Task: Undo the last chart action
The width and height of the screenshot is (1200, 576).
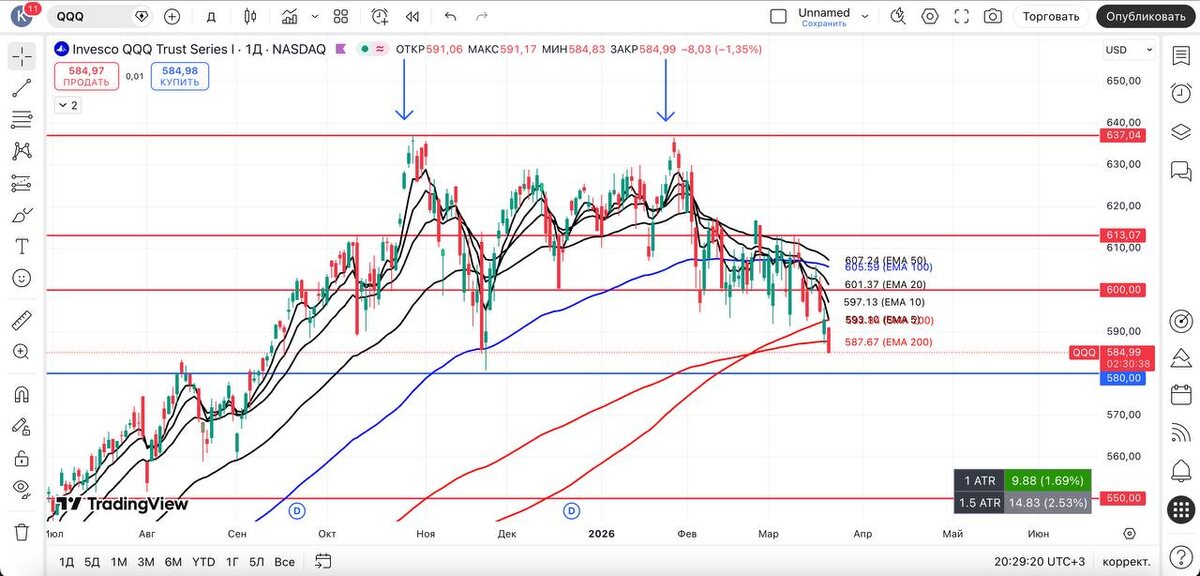Action: coord(450,16)
